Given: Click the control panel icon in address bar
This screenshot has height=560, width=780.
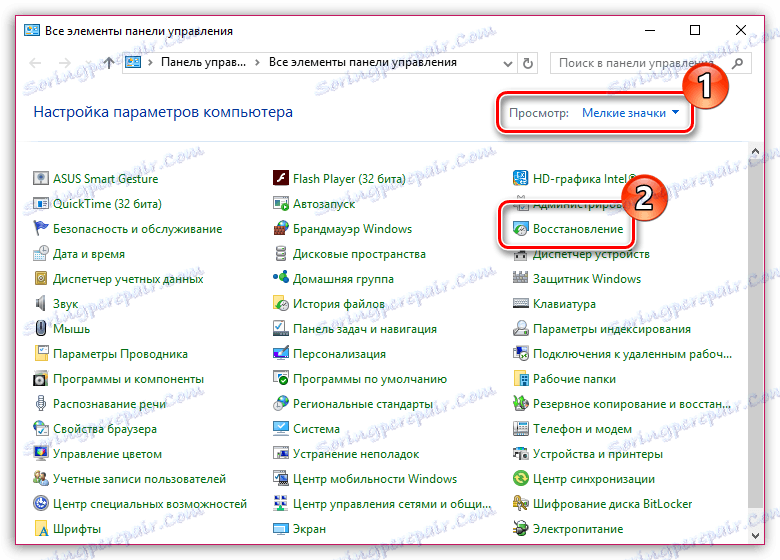Looking at the screenshot, I should pyautogui.click(x=133, y=62).
